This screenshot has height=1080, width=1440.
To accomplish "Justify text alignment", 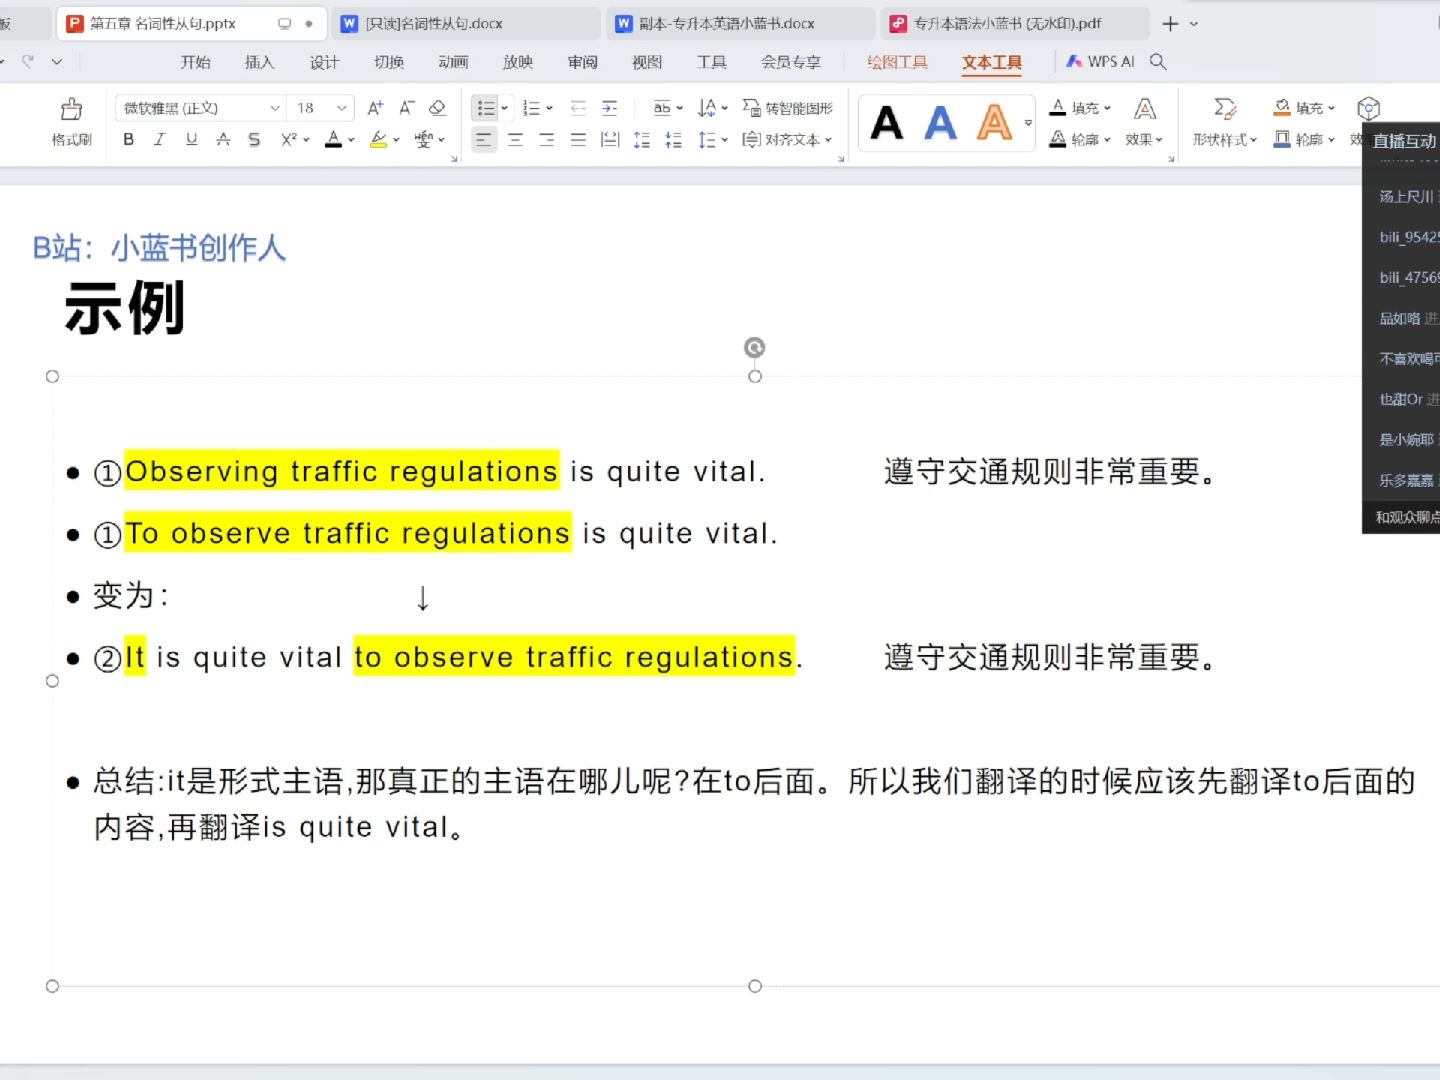I will pos(578,140).
